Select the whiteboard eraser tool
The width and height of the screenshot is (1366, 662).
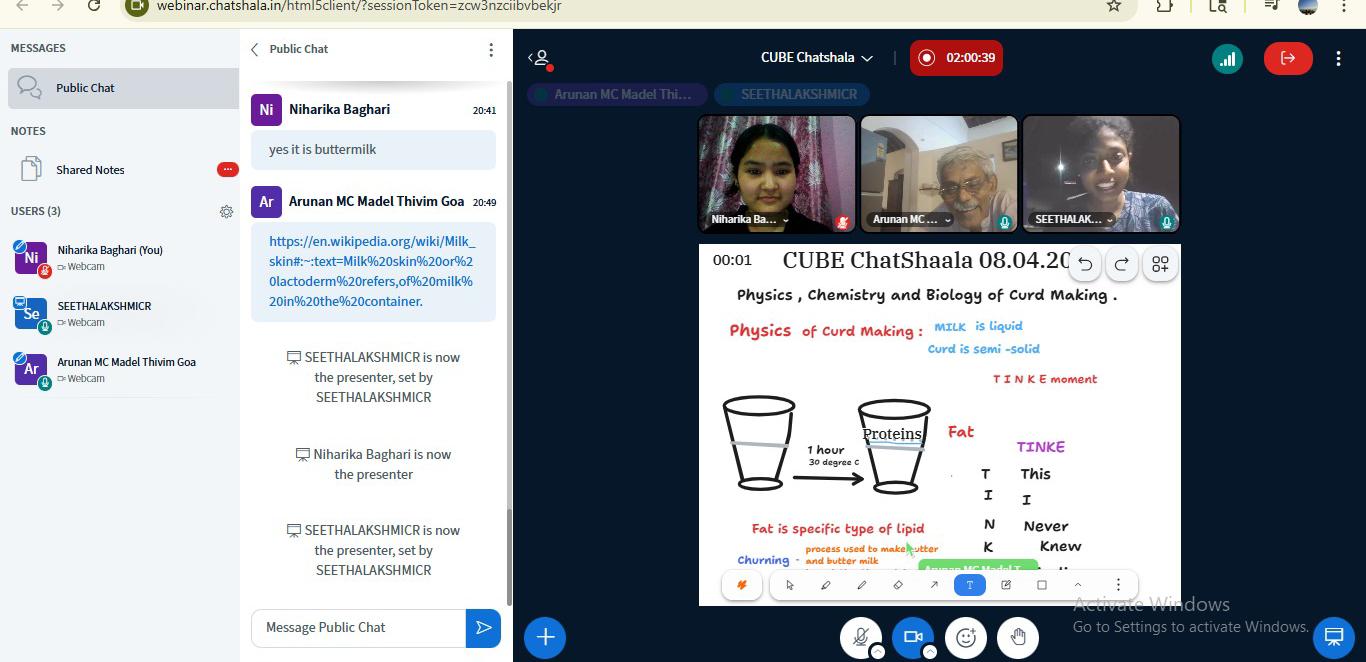(897, 585)
